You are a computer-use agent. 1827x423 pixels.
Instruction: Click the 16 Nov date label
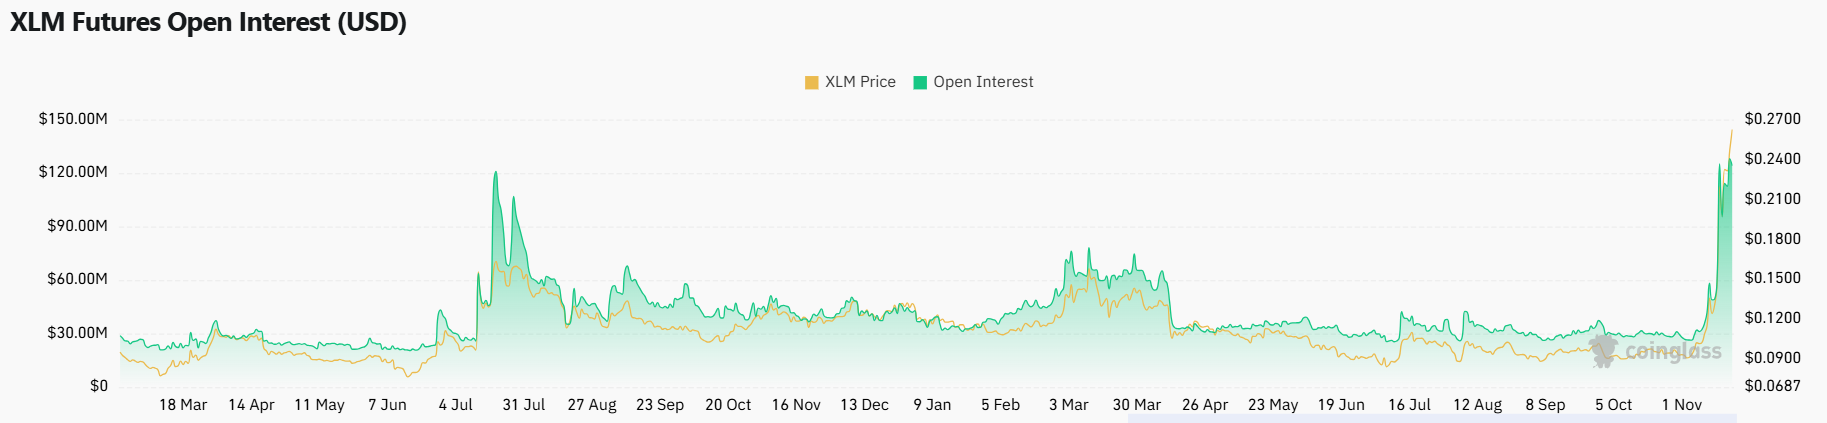[x=796, y=405]
